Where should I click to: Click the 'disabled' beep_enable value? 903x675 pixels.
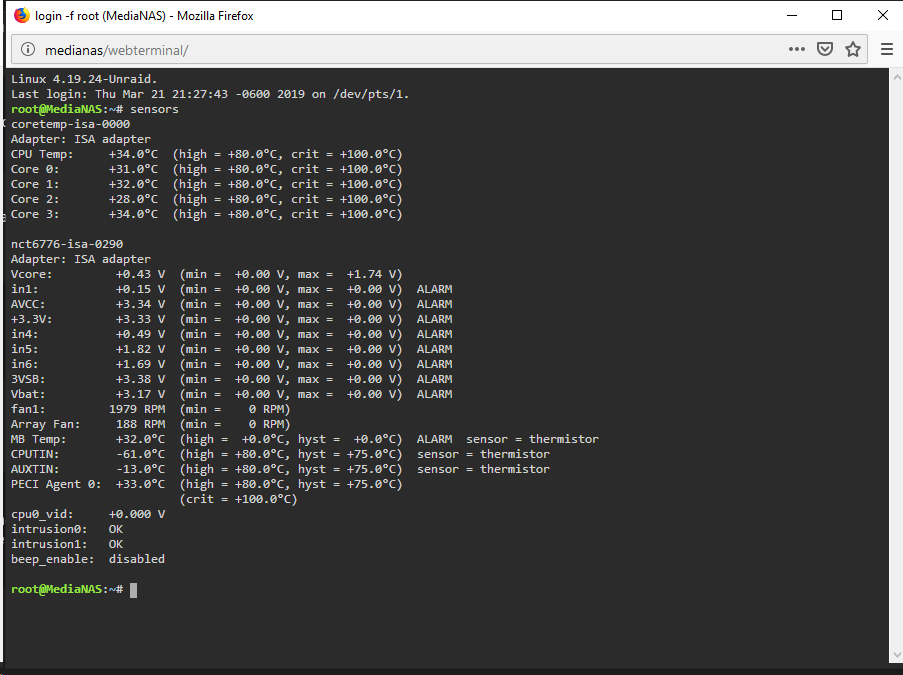137,559
